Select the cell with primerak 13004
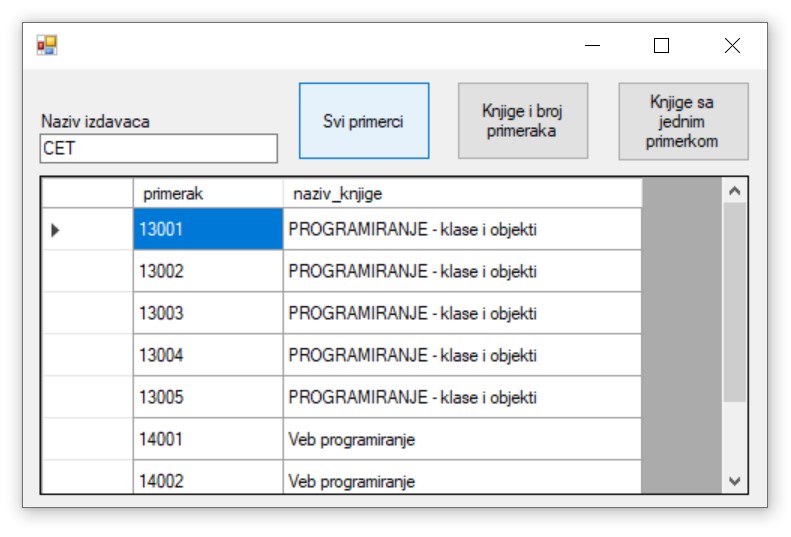 click(x=208, y=355)
